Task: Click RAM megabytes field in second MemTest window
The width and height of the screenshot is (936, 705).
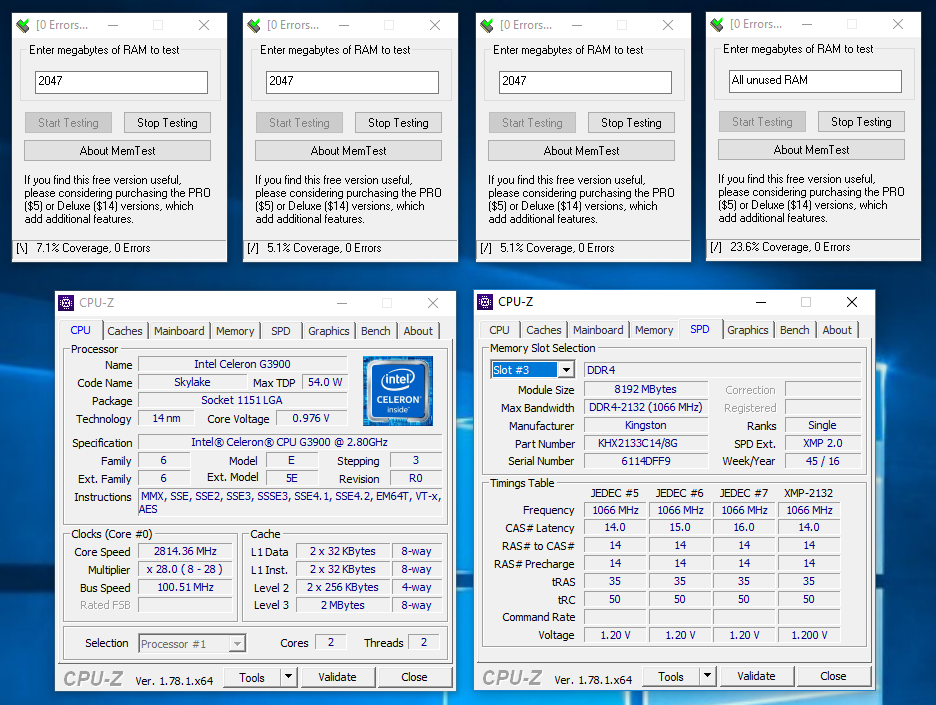Action: point(352,82)
